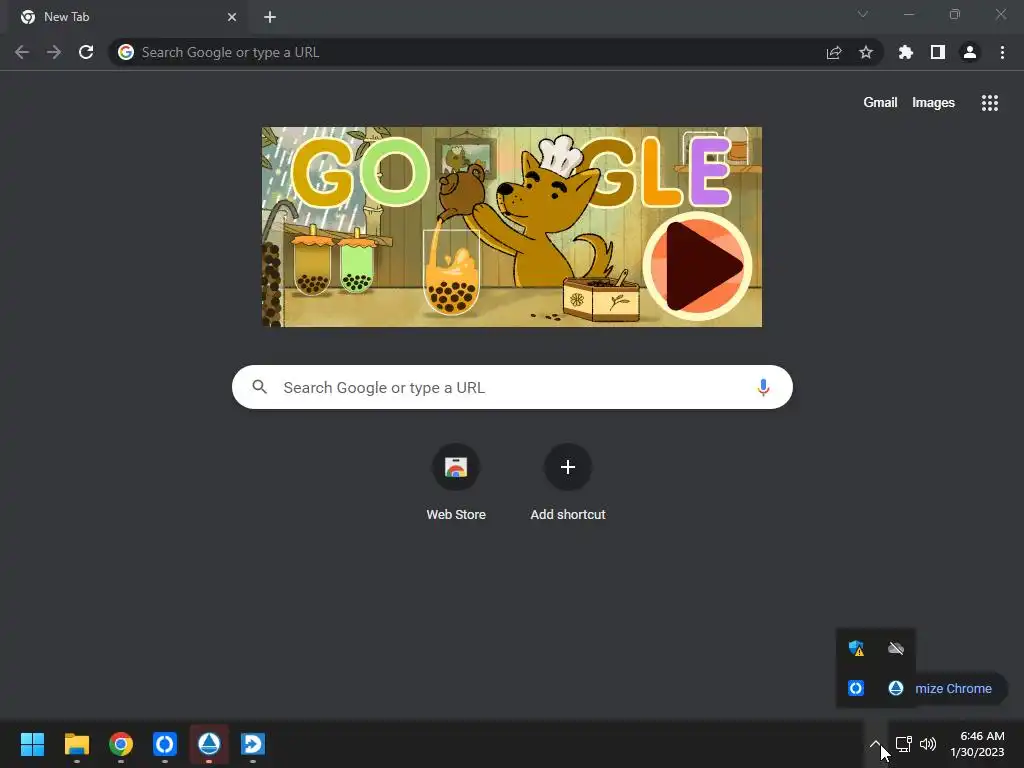The width and height of the screenshot is (1024, 768).
Task: Open the tab search chevron
Action: [x=863, y=14]
